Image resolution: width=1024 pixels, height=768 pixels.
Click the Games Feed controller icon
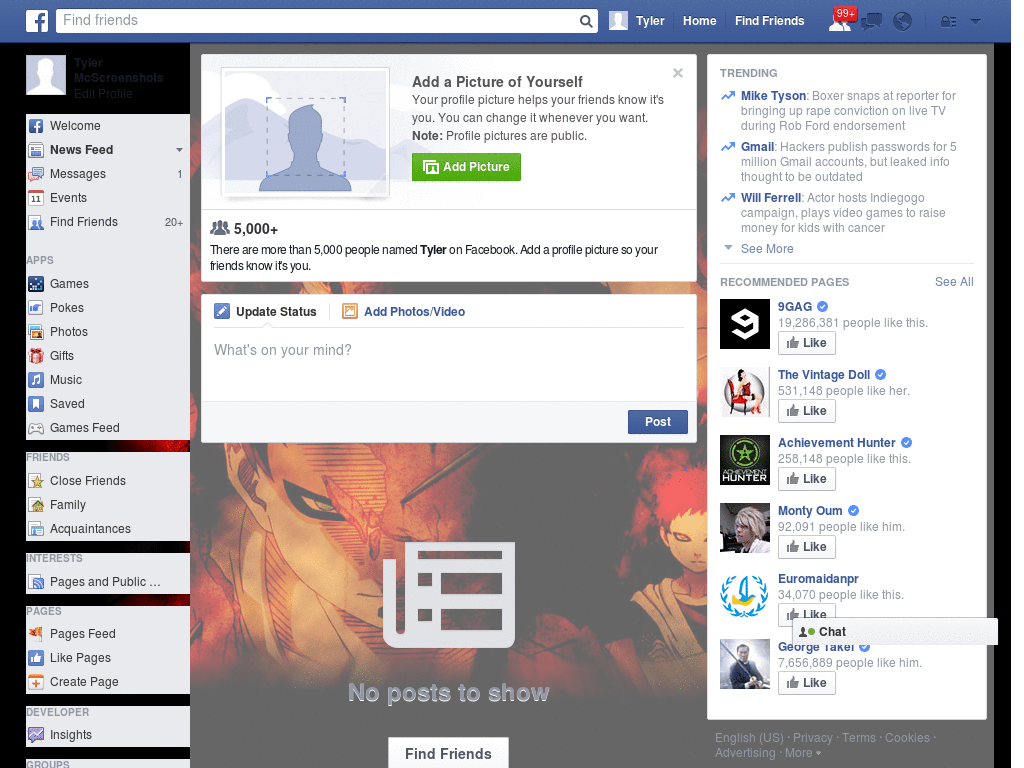[x=36, y=428]
